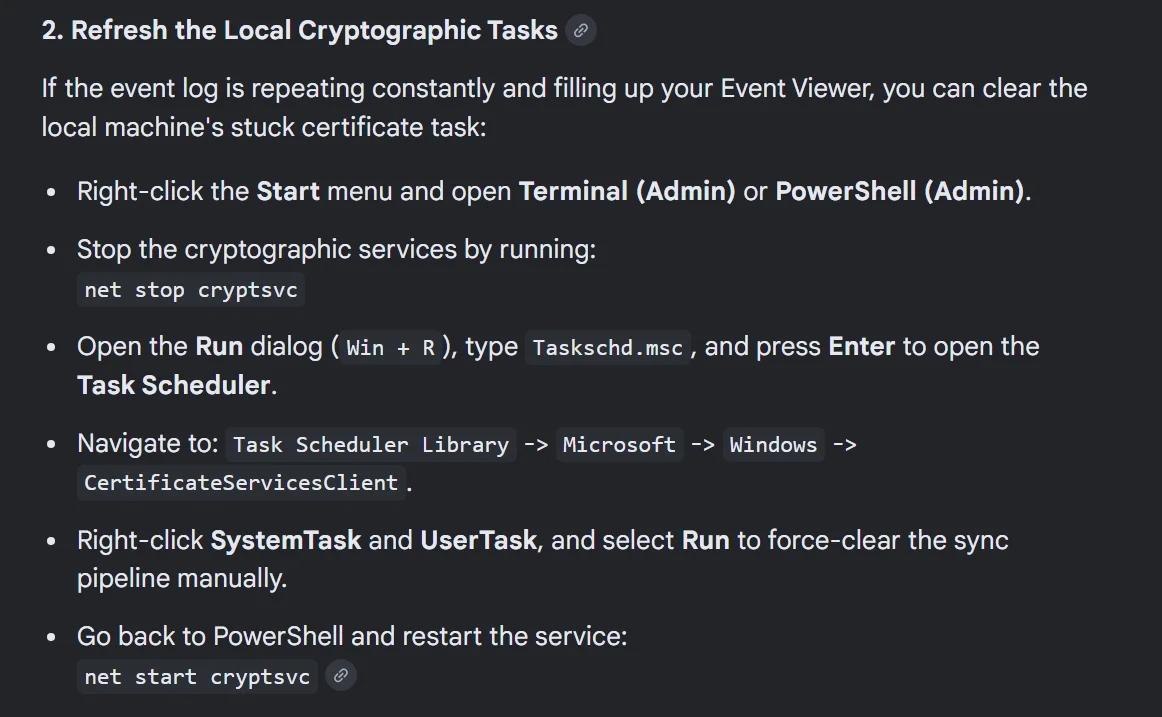The width and height of the screenshot is (1162, 717).
Task: Click the link icon beside the section heading
Action: point(581,30)
